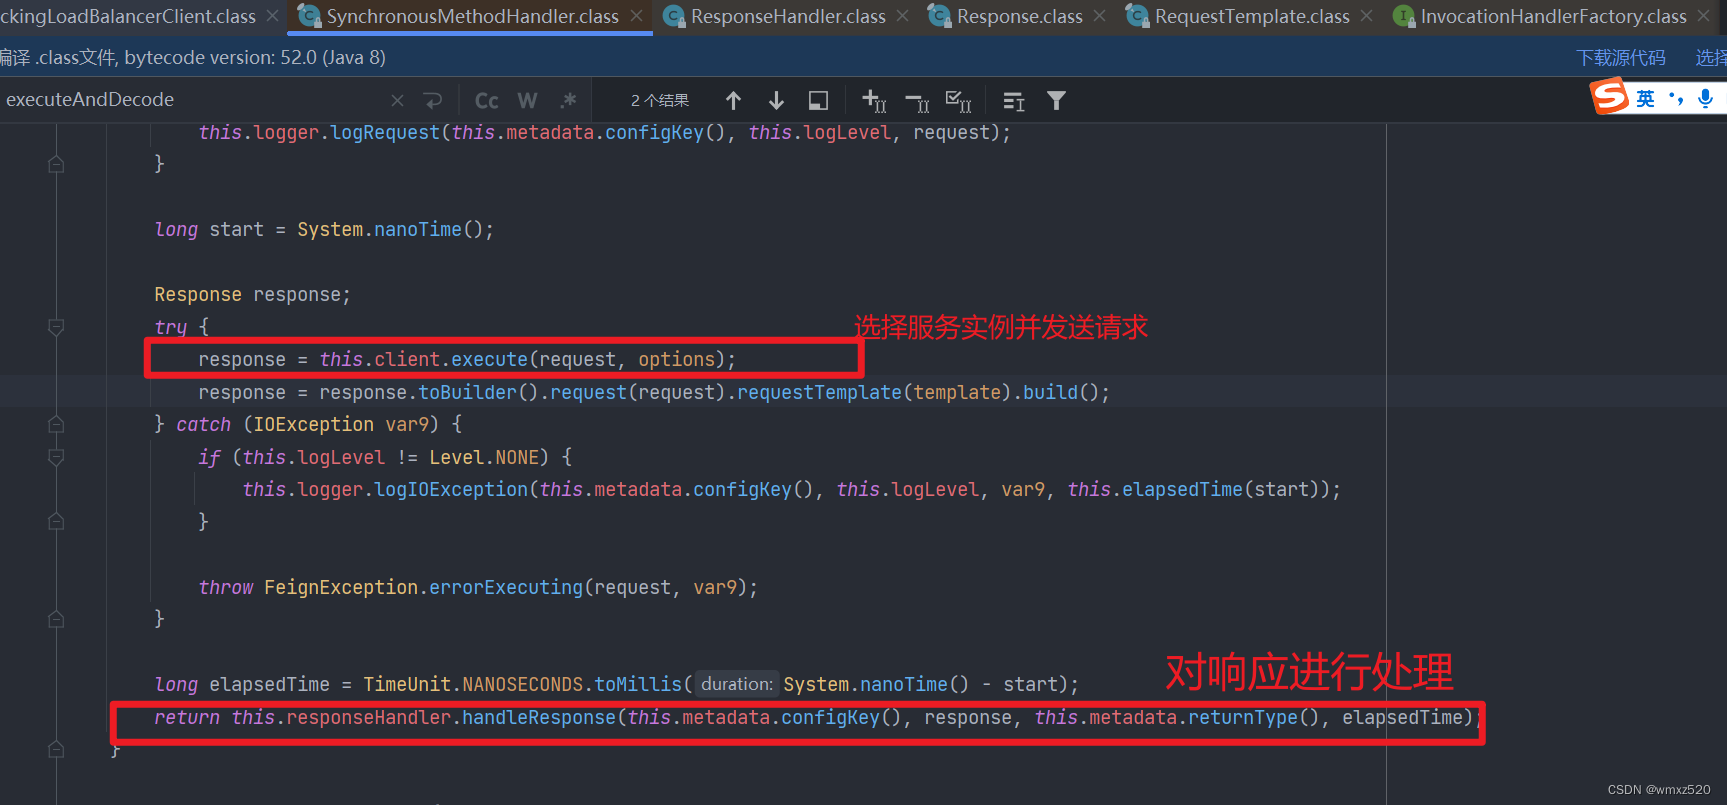Viewport: 1727px width, 805px height.
Task: Close the BlockingLoadBalancerClient.class tab
Action: pyautogui.click(x=272, y=16)
